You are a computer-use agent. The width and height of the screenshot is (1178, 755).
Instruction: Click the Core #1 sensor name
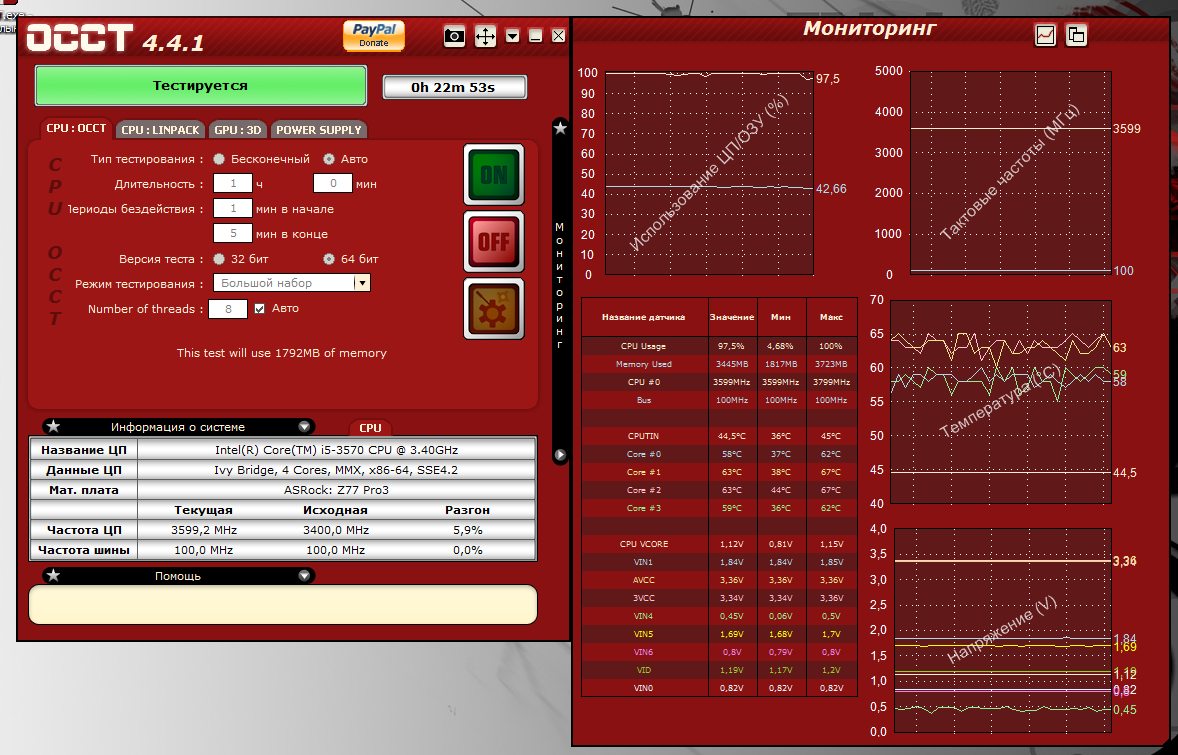point(644,473)
